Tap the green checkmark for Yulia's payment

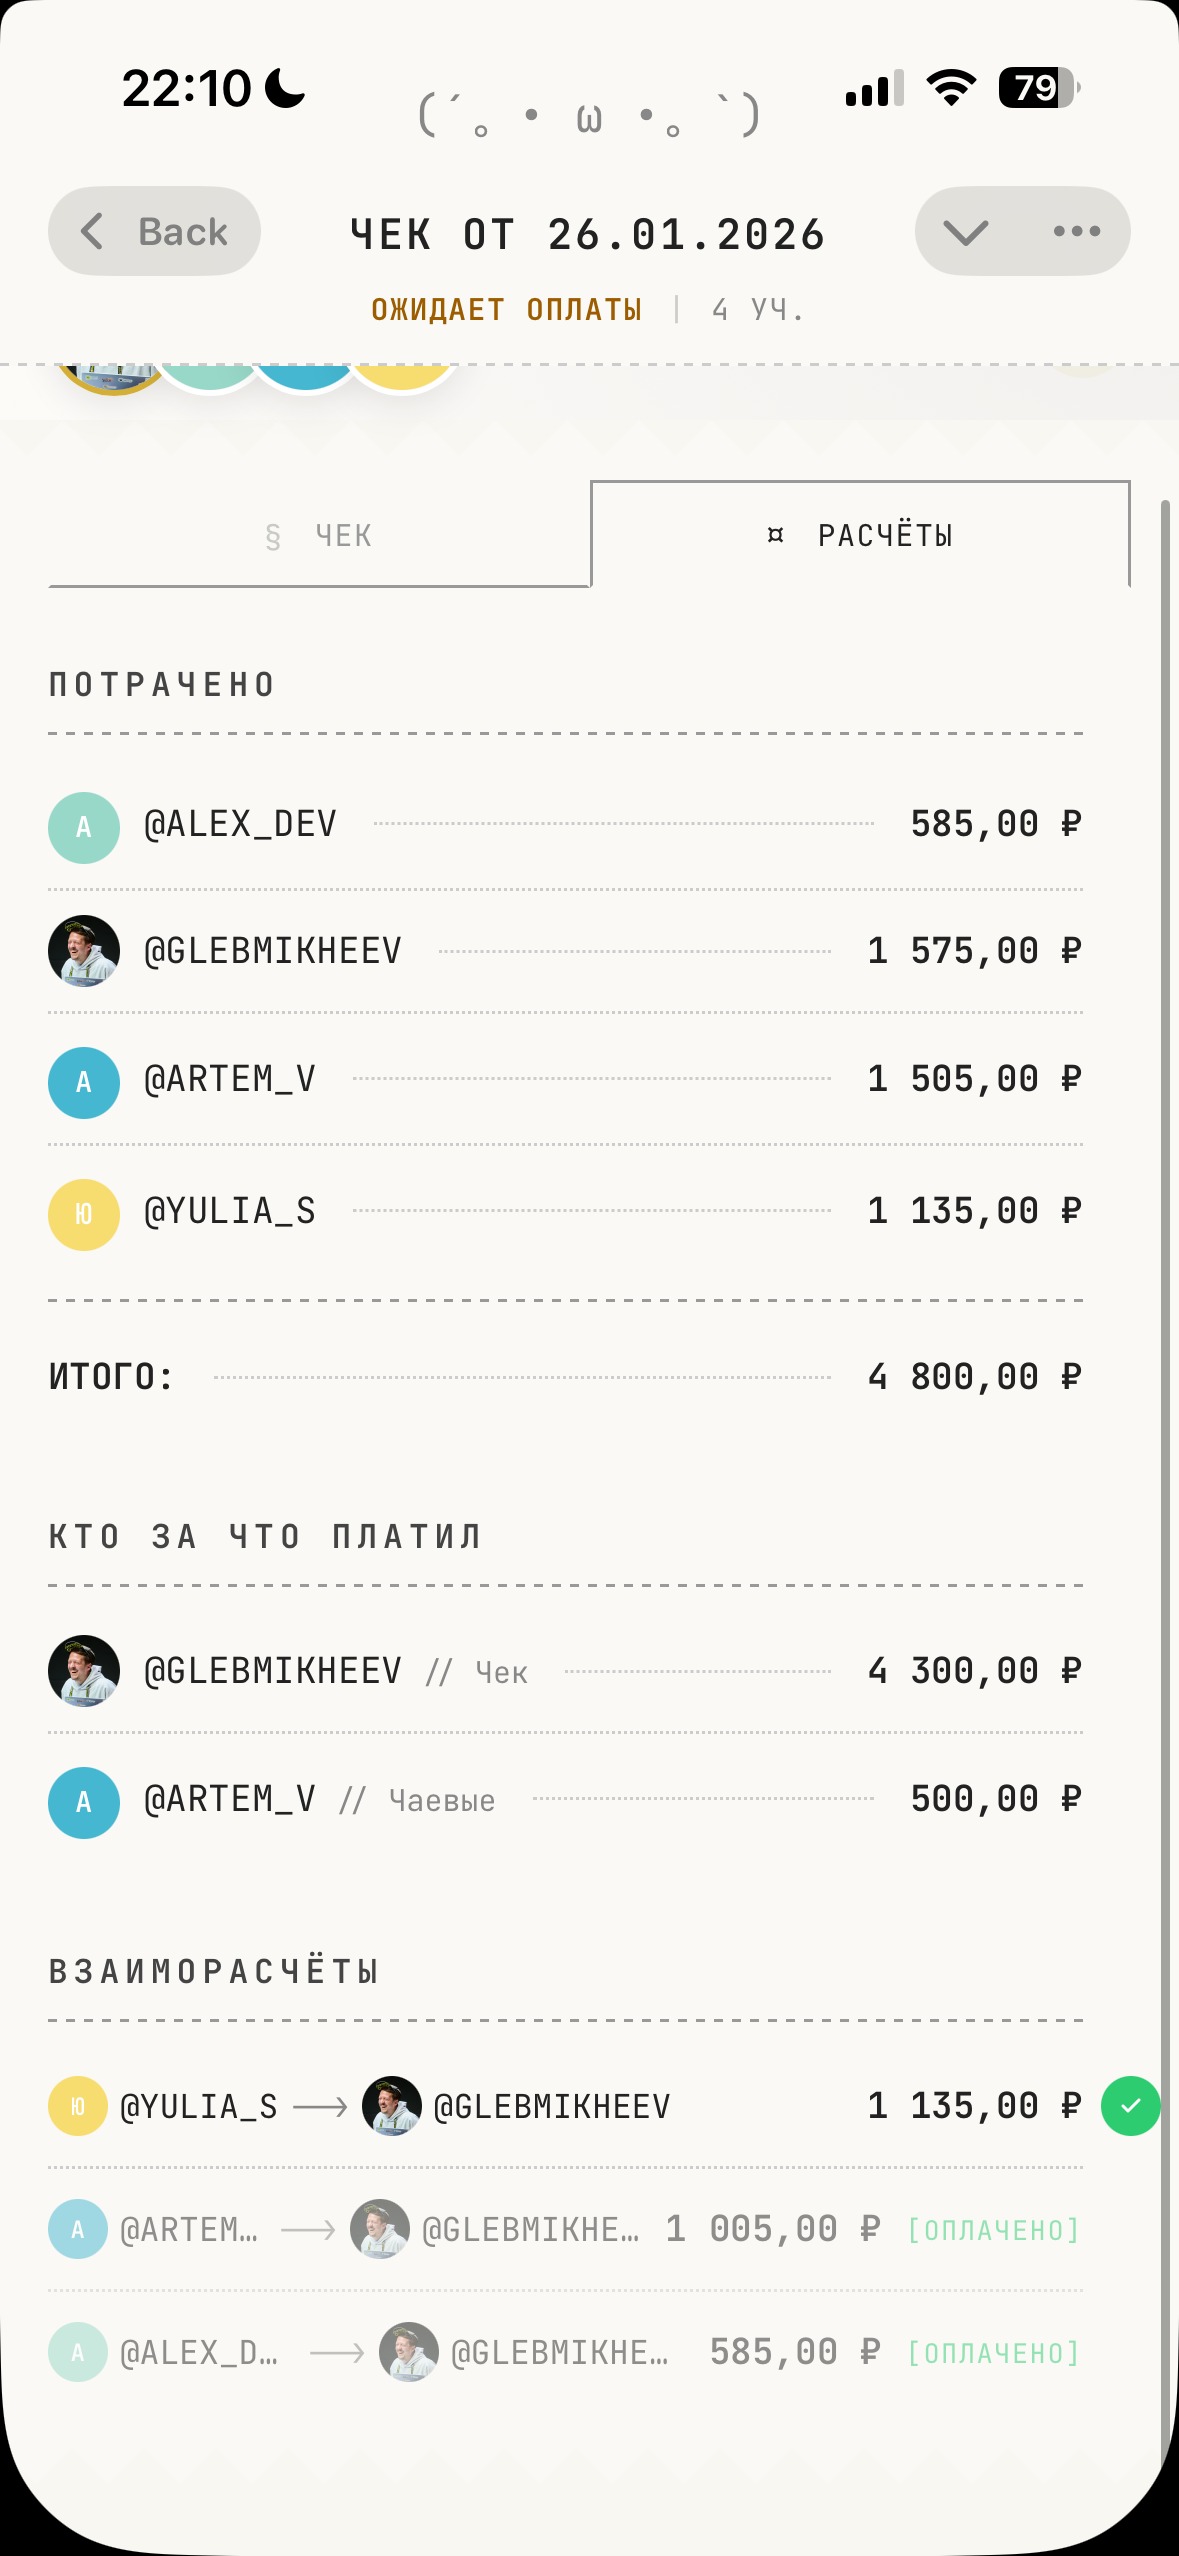[1130, 2106]
